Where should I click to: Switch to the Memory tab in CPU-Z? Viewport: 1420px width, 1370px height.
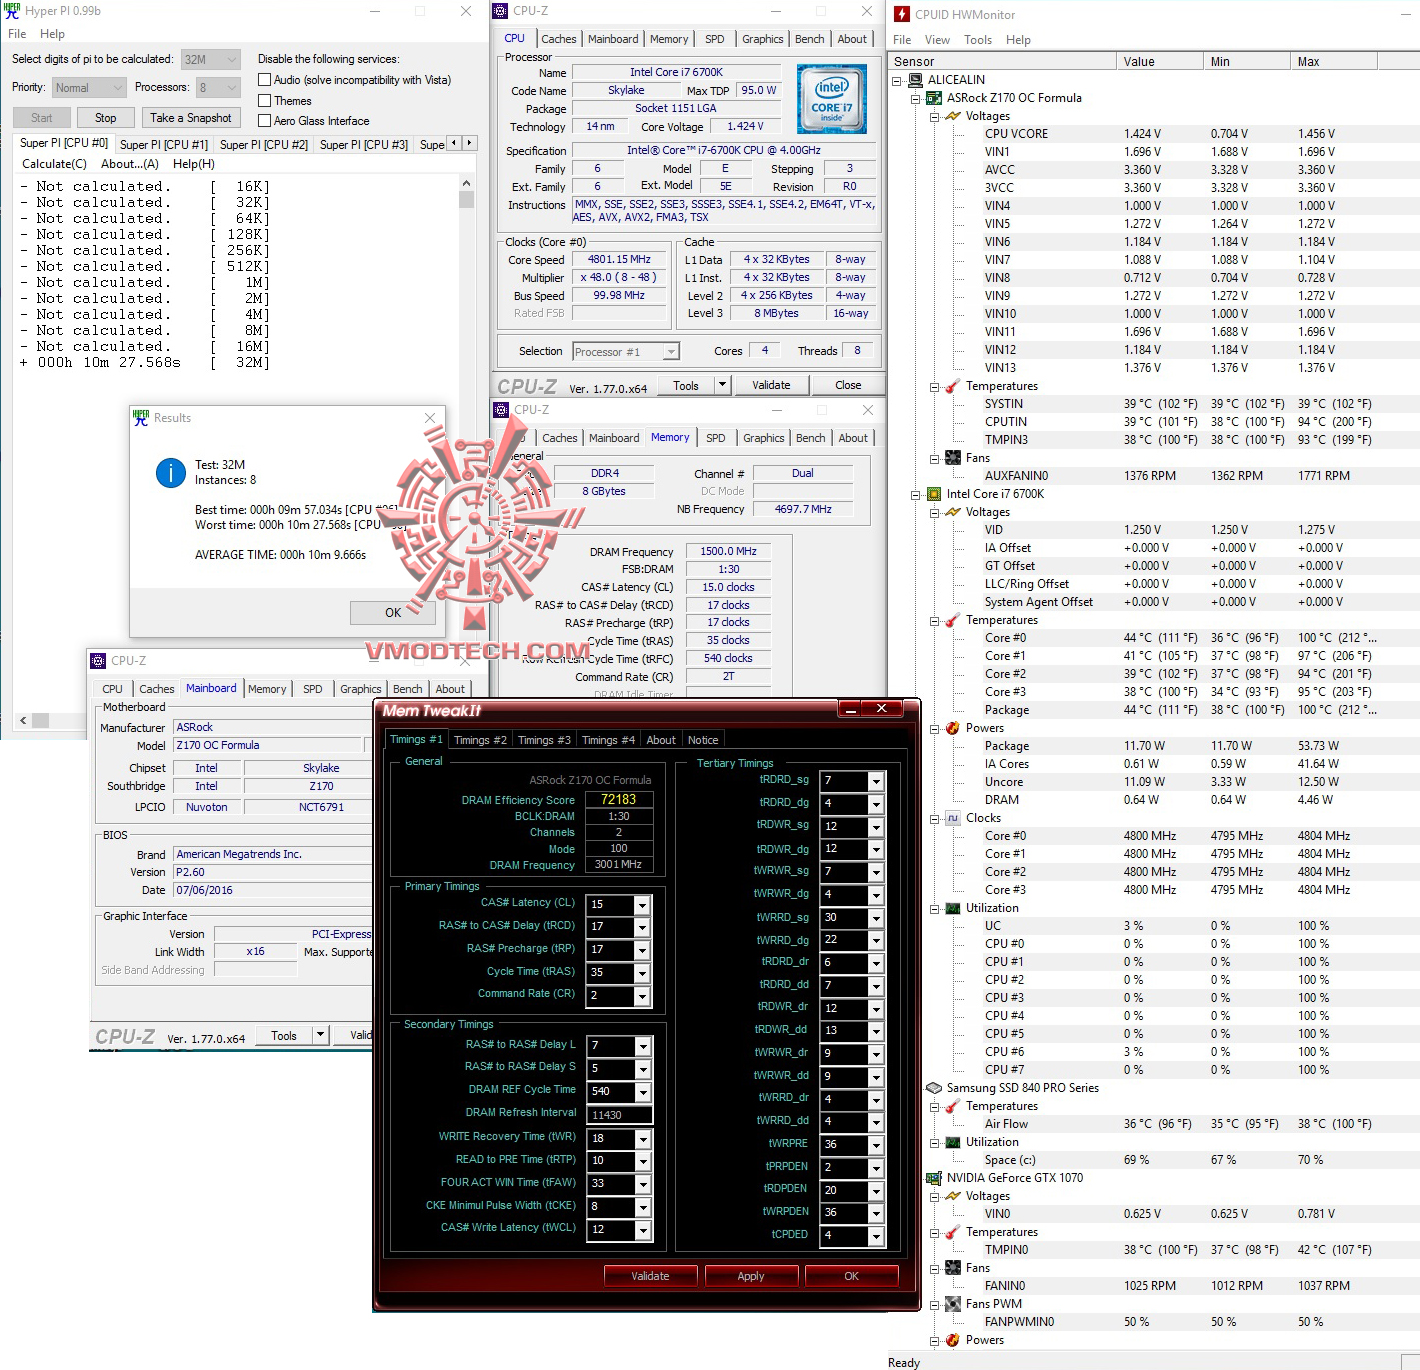669,38
